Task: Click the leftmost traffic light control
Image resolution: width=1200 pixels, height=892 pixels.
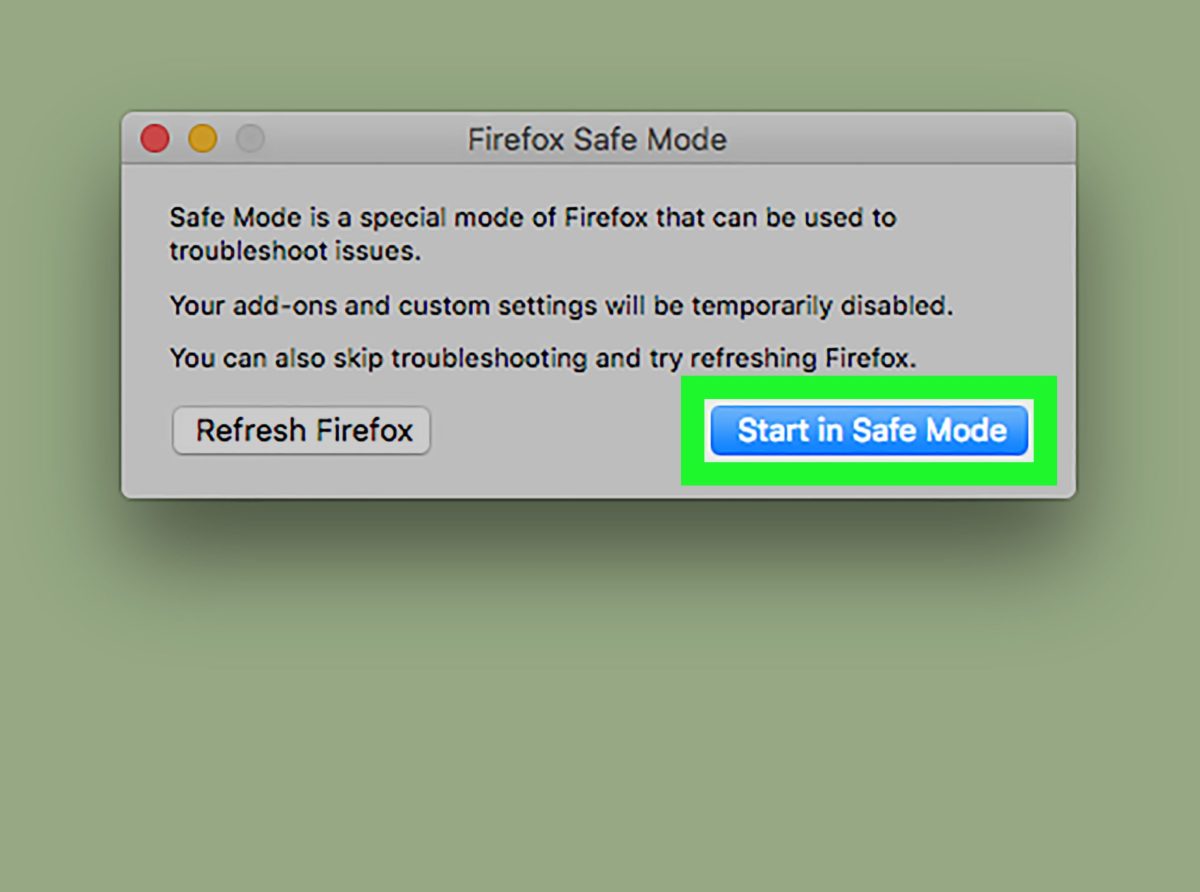Action: pyautogui.click(x=154, y=139)
